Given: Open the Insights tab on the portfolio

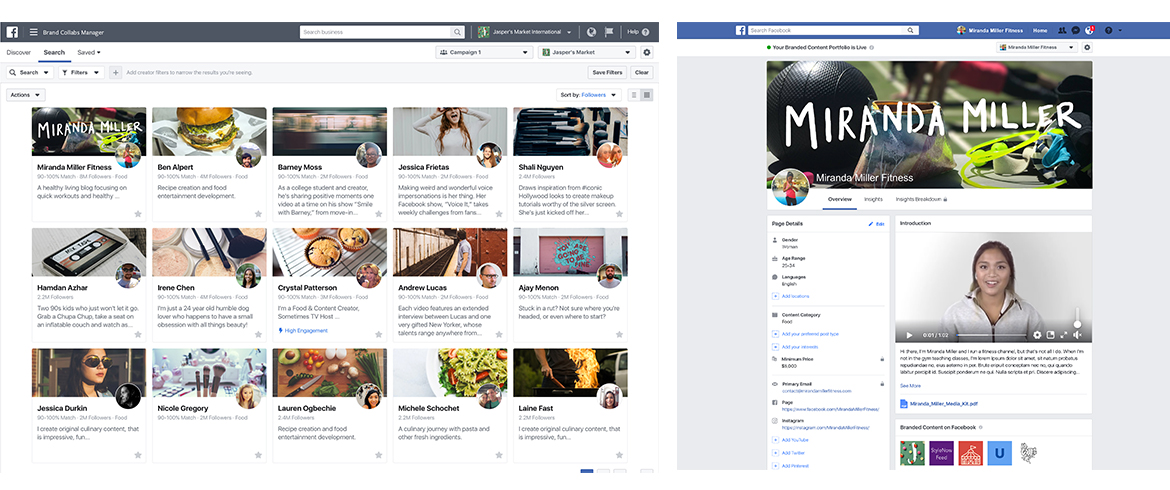Looking at the screenshot, I should click(874, 200).
